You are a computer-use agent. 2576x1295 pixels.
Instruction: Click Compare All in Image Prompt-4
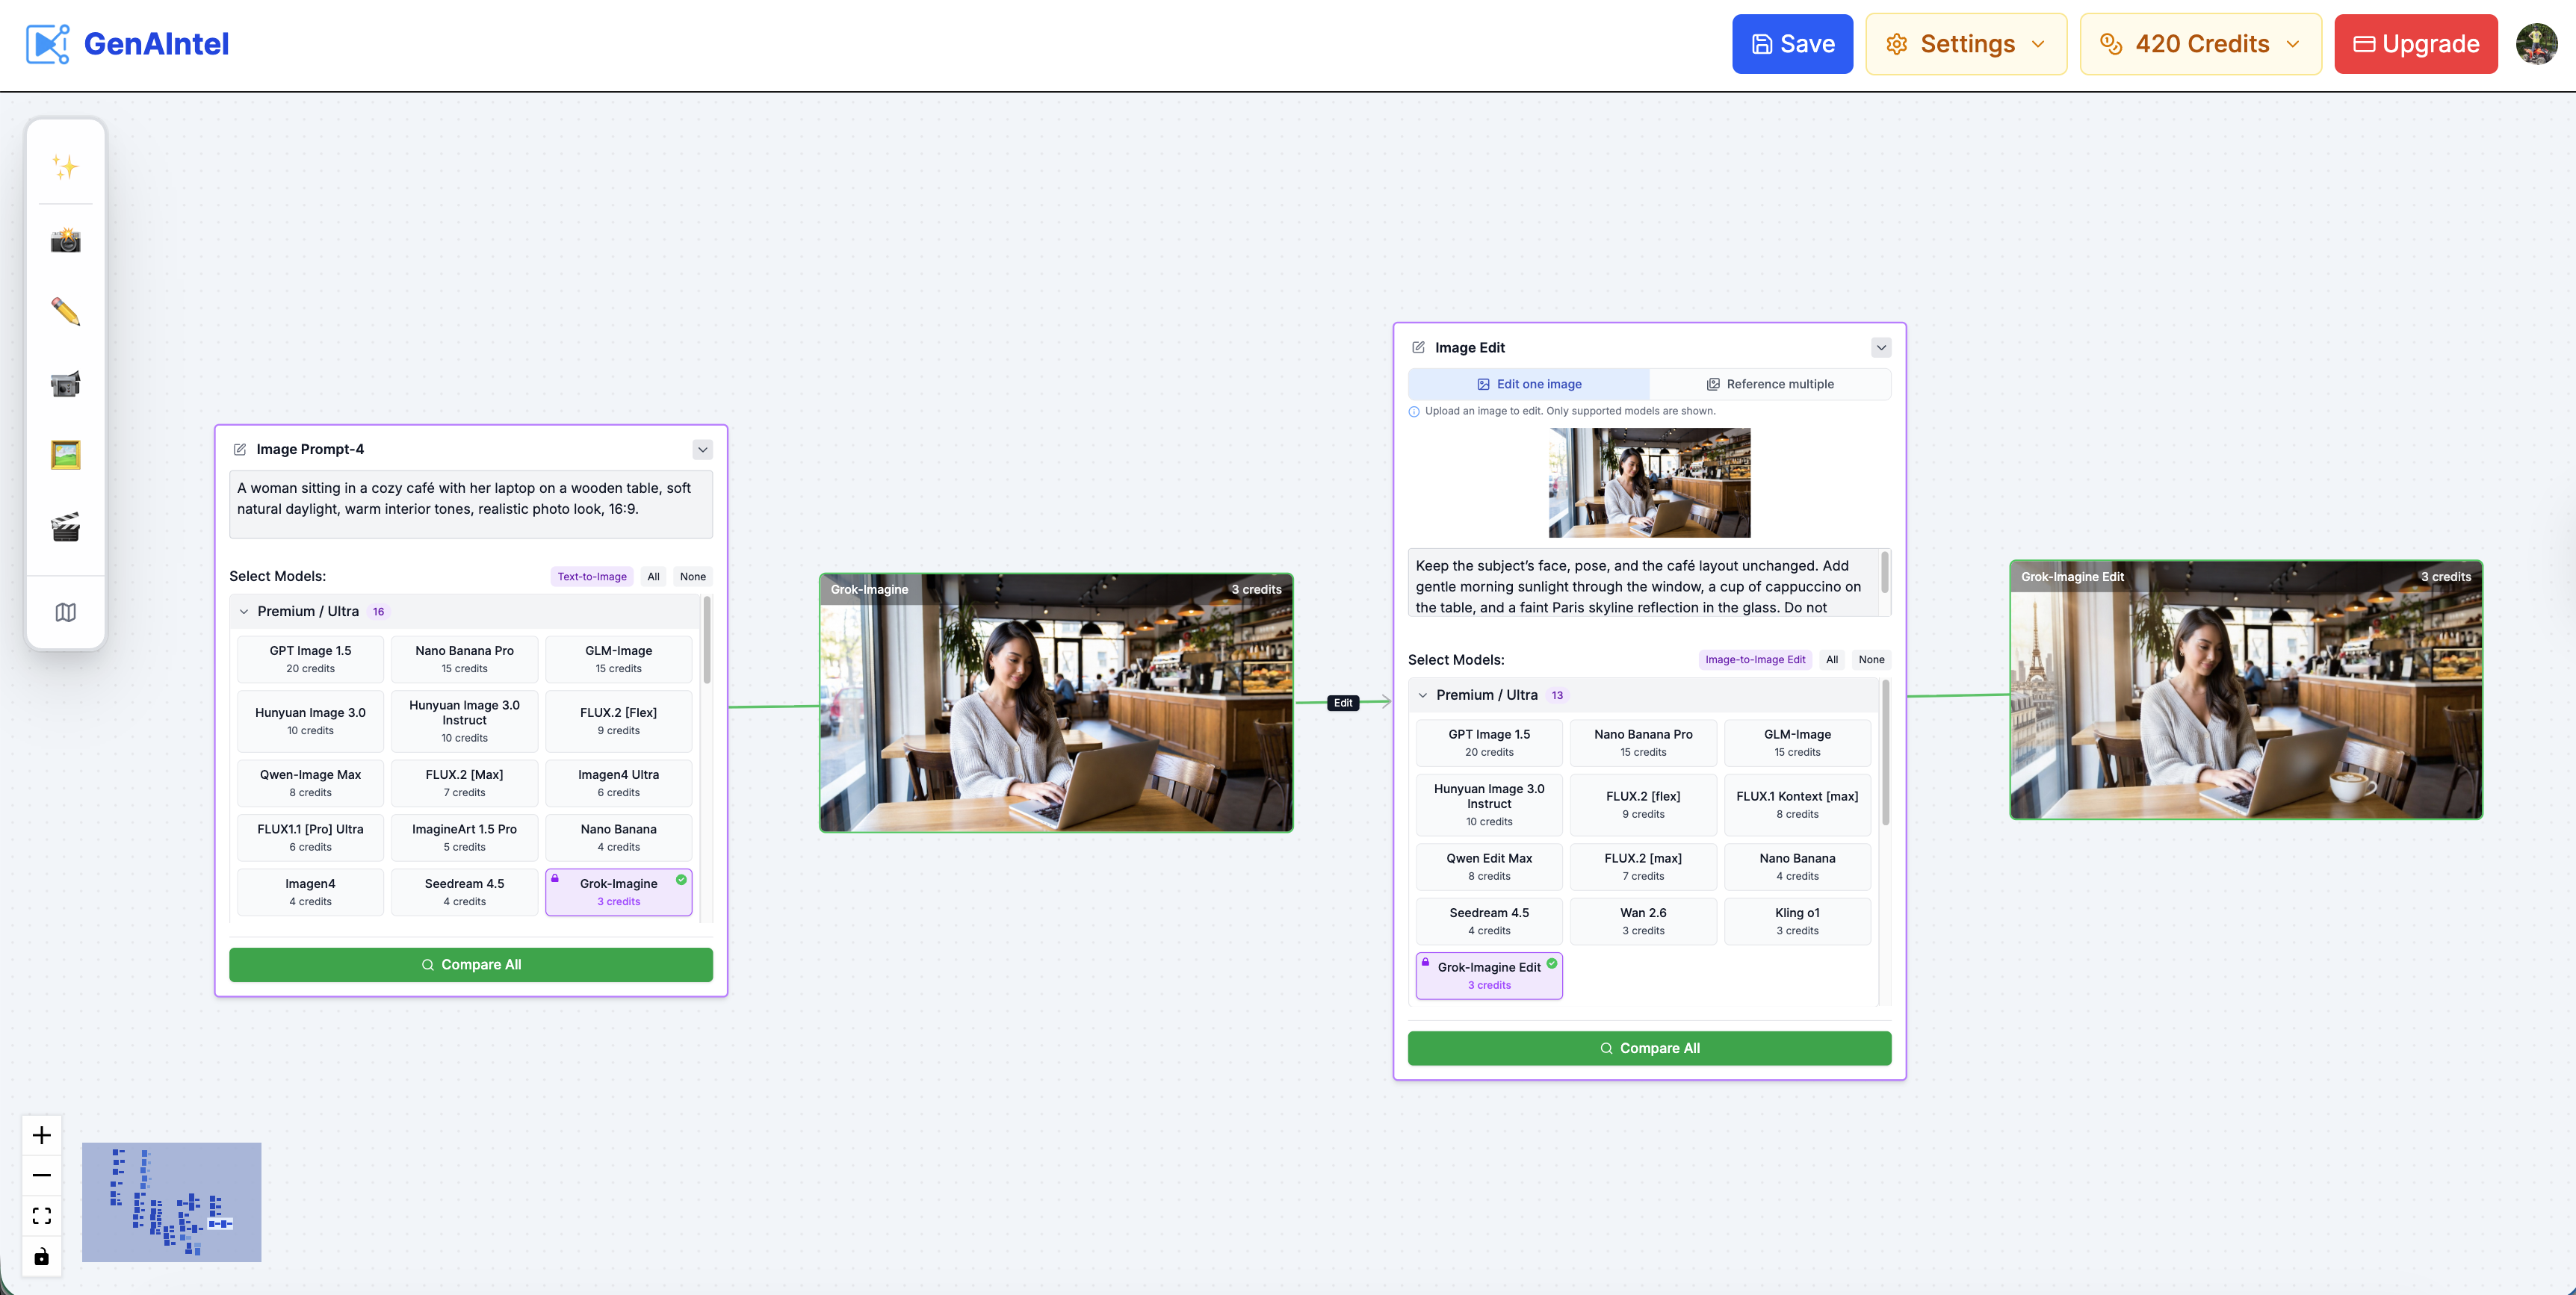pos(470,964)
